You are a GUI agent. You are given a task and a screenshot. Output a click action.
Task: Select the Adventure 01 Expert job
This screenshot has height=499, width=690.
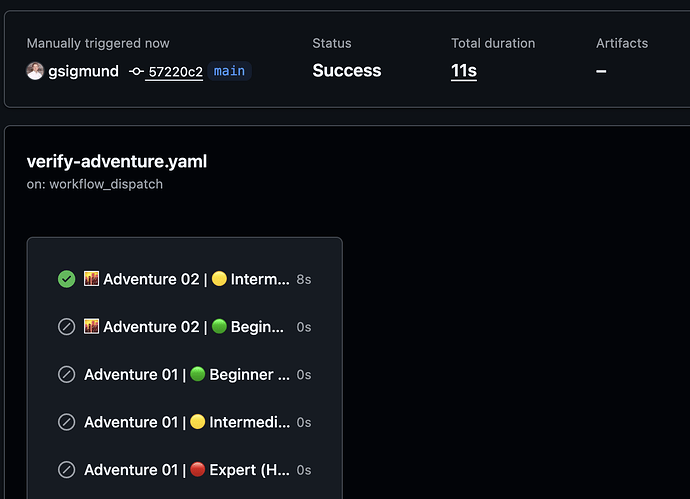(x=184, y=470)
